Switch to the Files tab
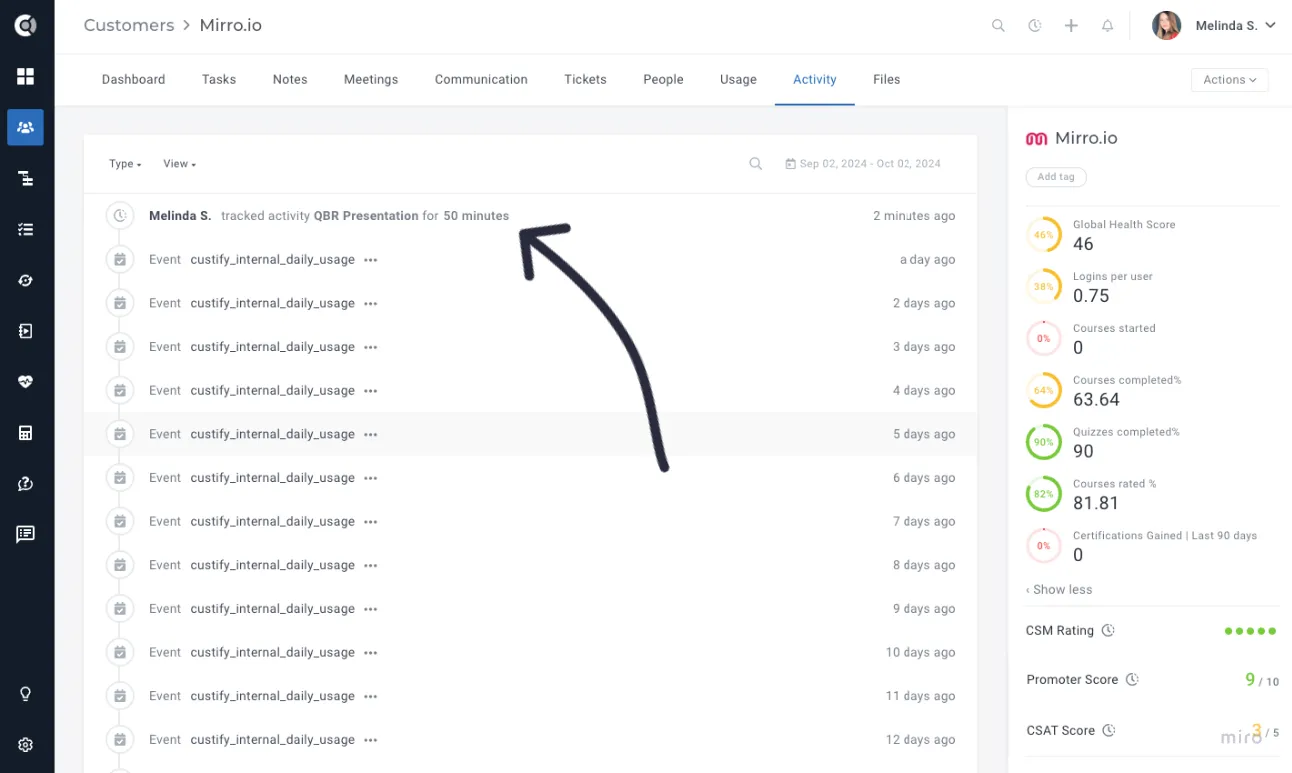The width and height of the screenshot is (1292, 773). (x=886, y=80)
